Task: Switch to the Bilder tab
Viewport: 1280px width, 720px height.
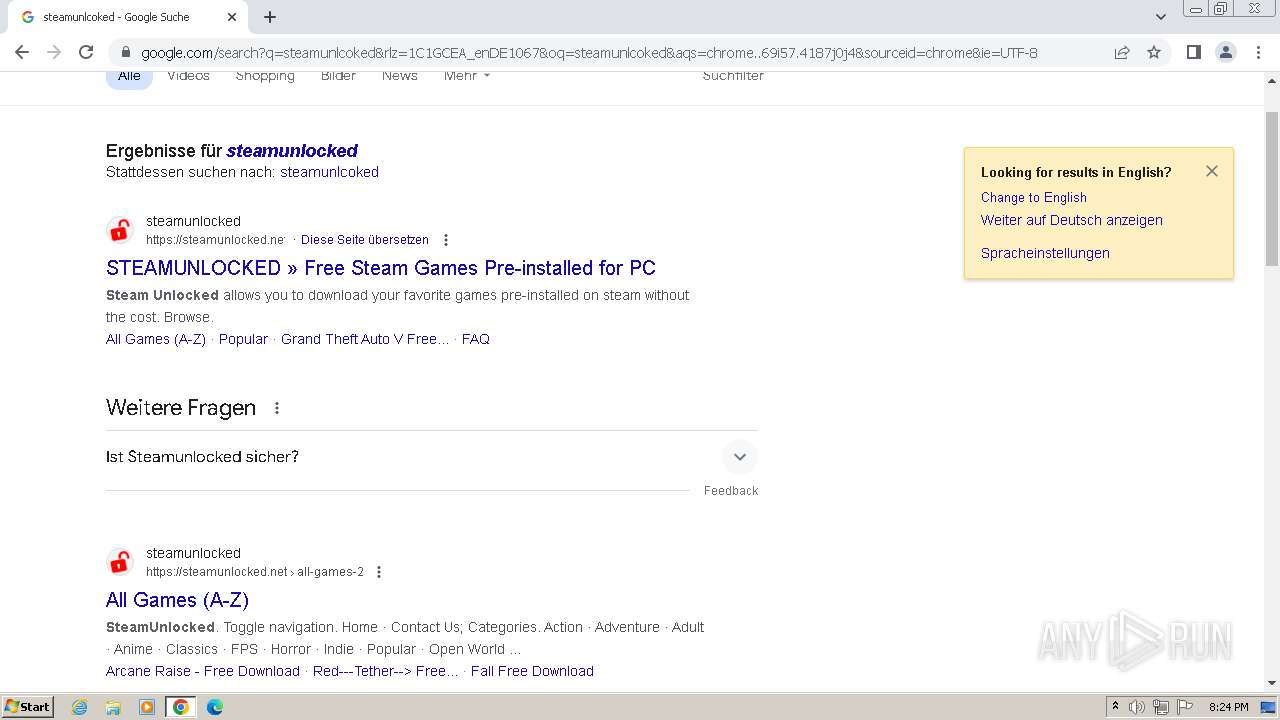Action: click(338, 76)
